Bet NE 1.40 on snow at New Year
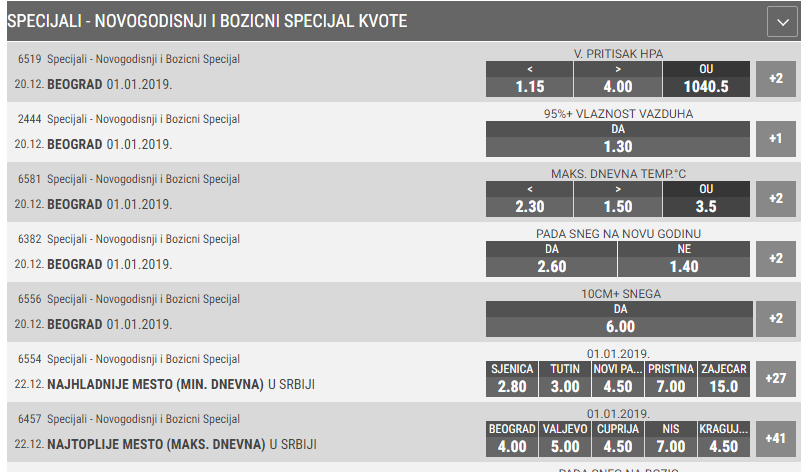Screen dimensions: 801x472 click(684, 259)
